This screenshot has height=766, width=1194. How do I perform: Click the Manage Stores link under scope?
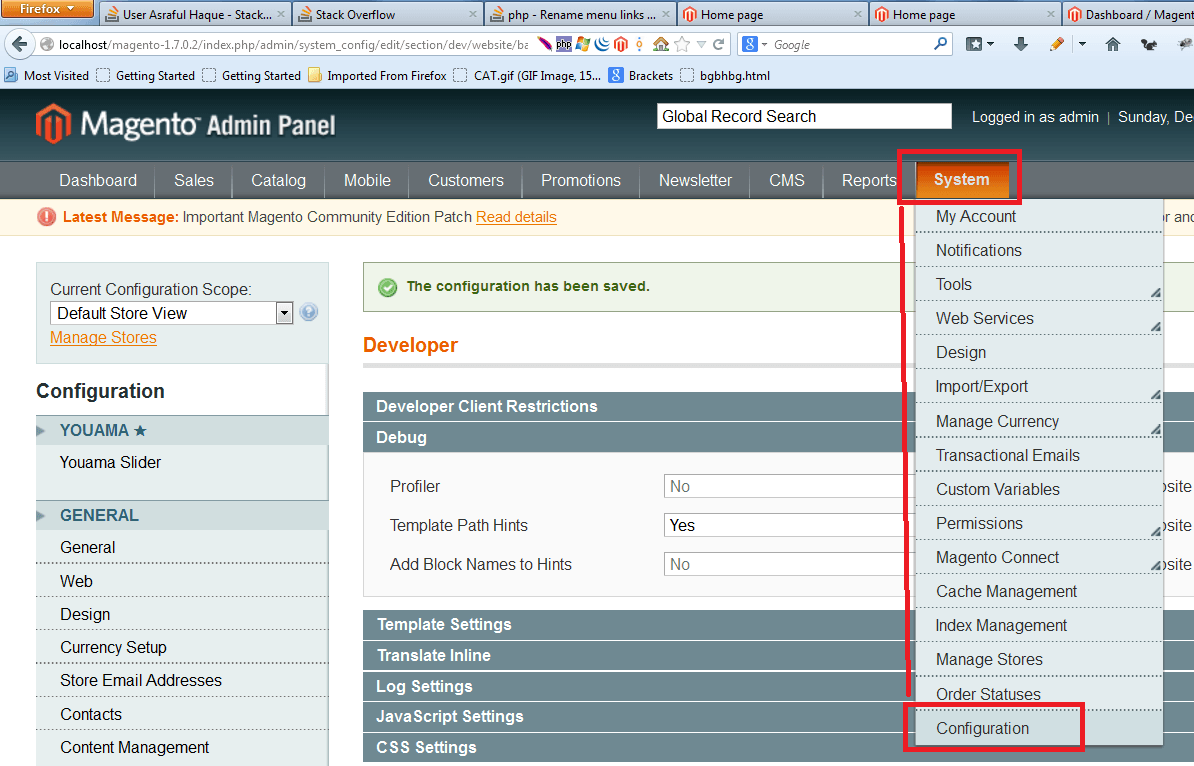click(103, 338)
